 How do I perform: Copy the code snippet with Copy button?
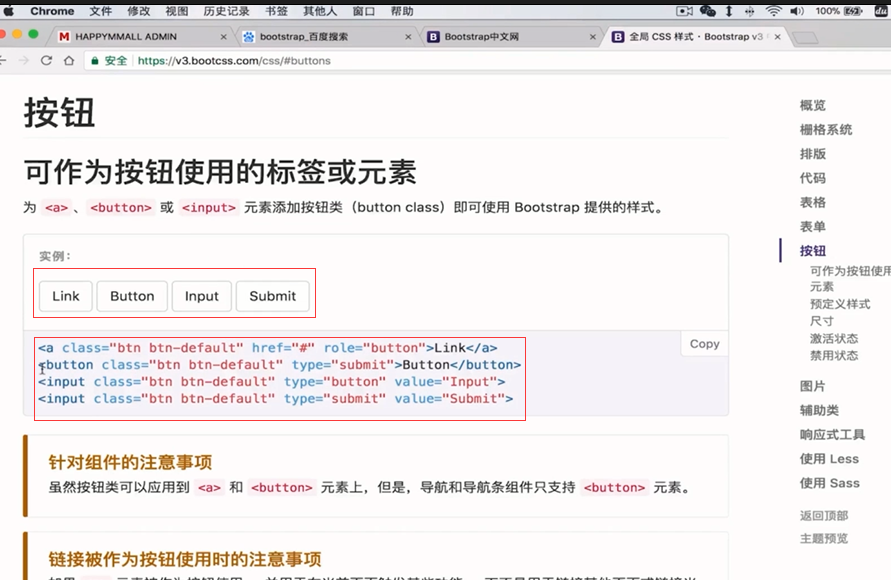click(x=705, y=344)
